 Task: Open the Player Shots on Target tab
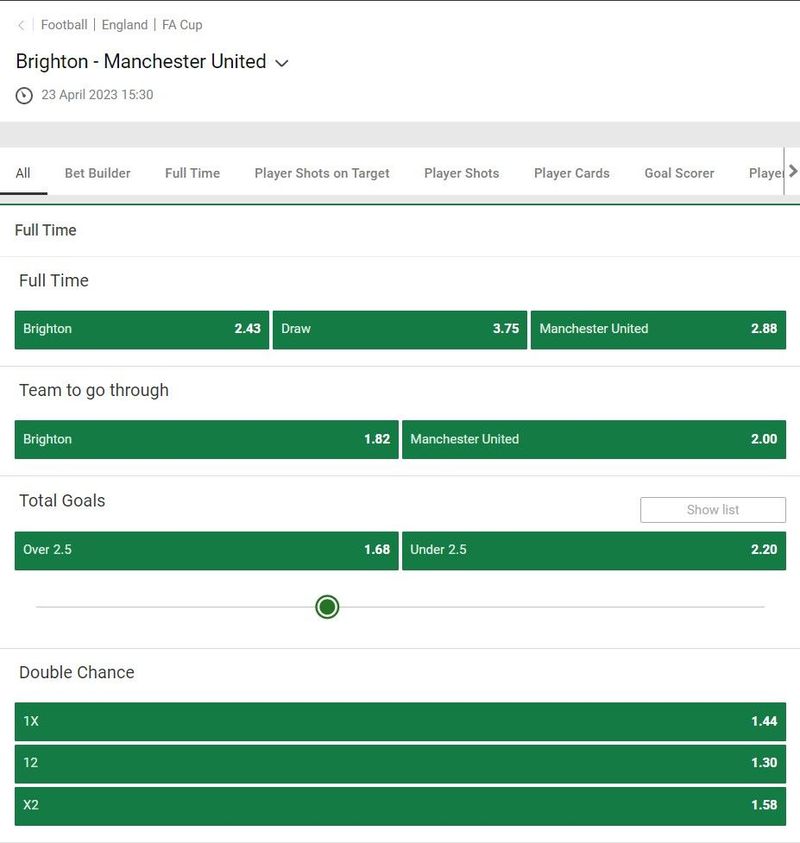[322, 173]
